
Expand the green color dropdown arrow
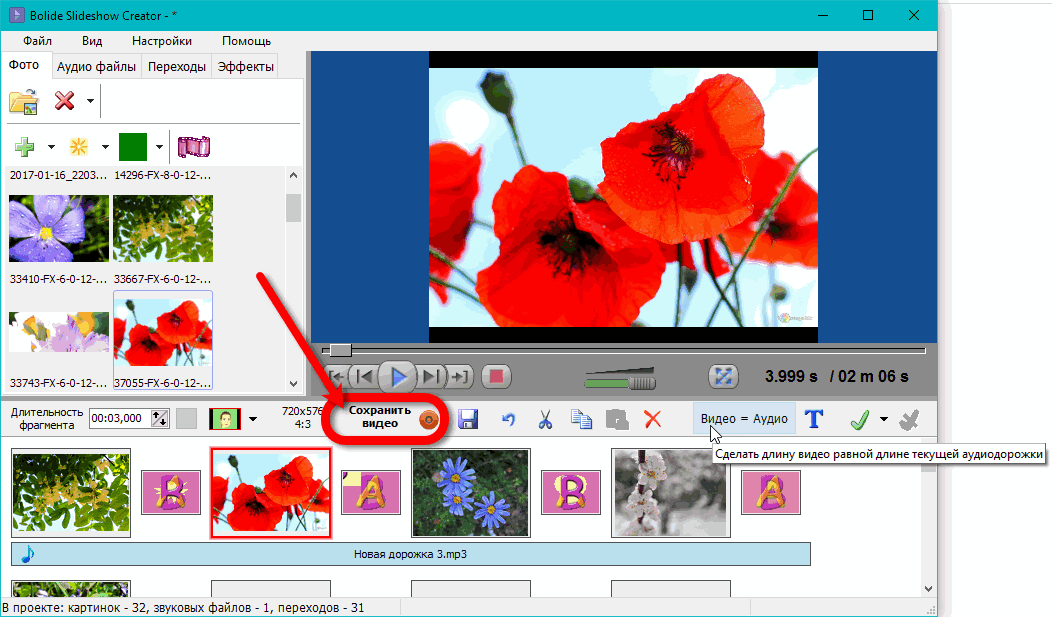pos(159,147)
